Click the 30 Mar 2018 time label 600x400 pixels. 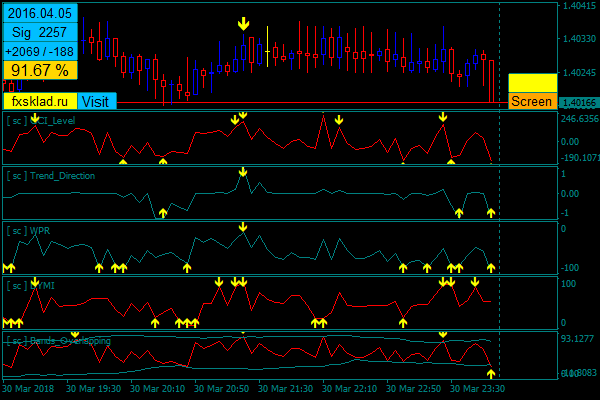(28, 389)
